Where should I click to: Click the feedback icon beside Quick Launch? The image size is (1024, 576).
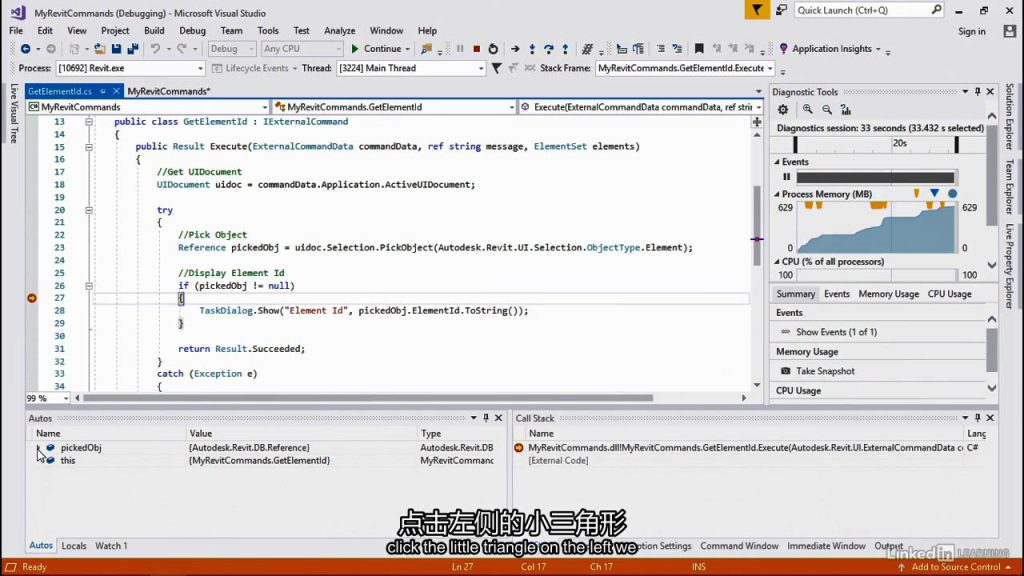click(781, 10)
